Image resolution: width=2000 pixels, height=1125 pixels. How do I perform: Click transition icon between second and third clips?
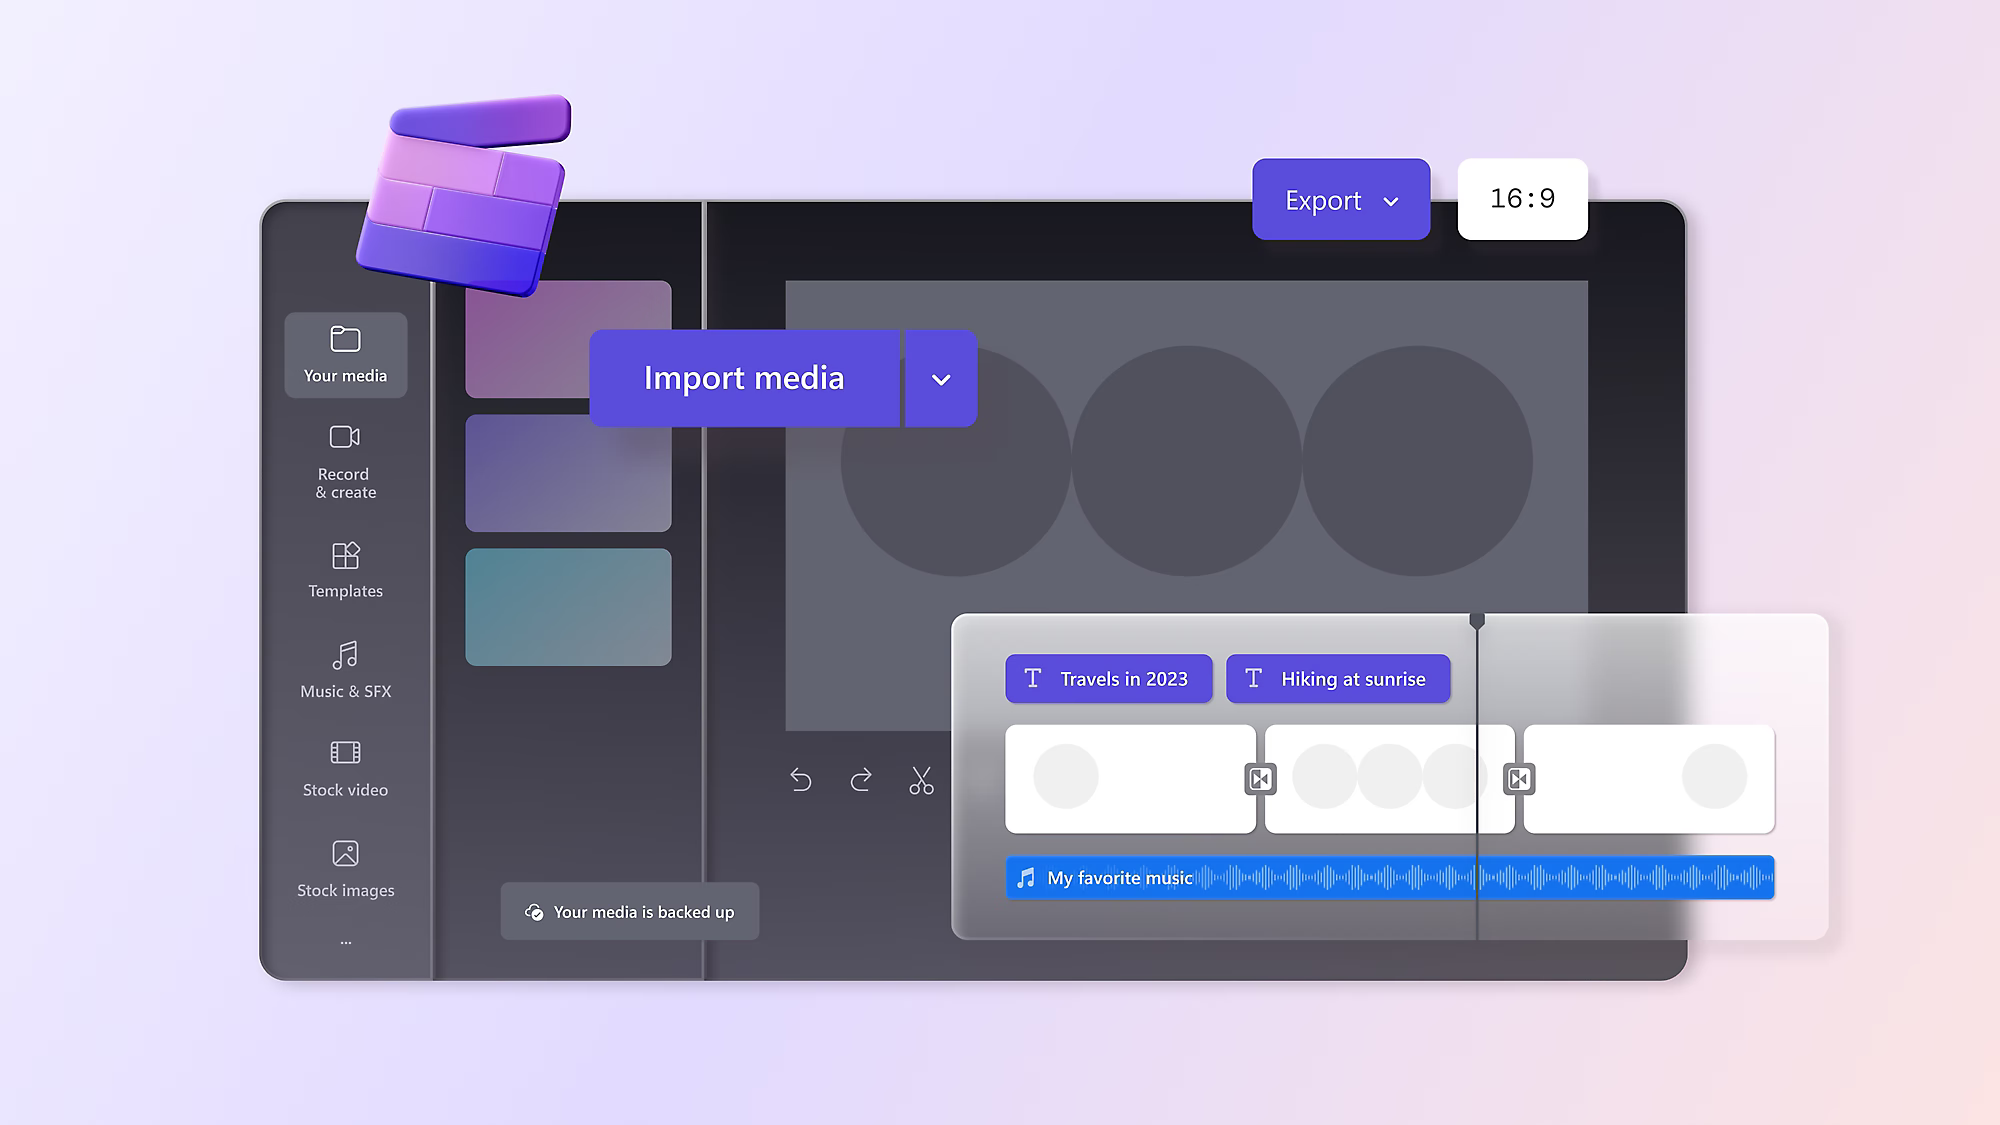(x=1519, y=779)
